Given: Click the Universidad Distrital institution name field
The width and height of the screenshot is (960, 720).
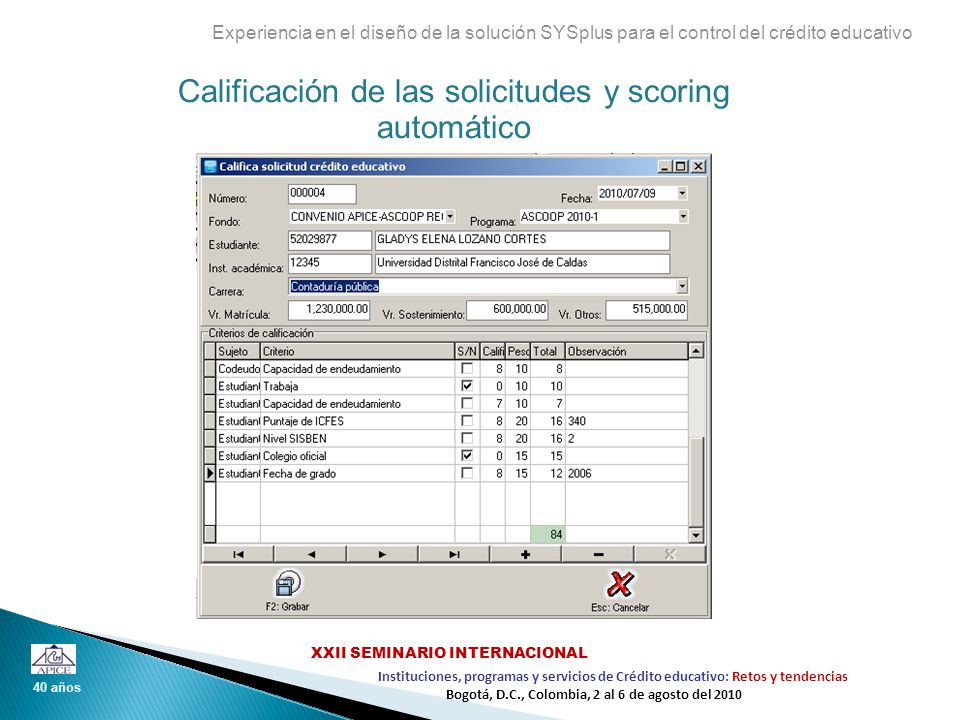Looking at the screenshot, I should click(522, 263).
